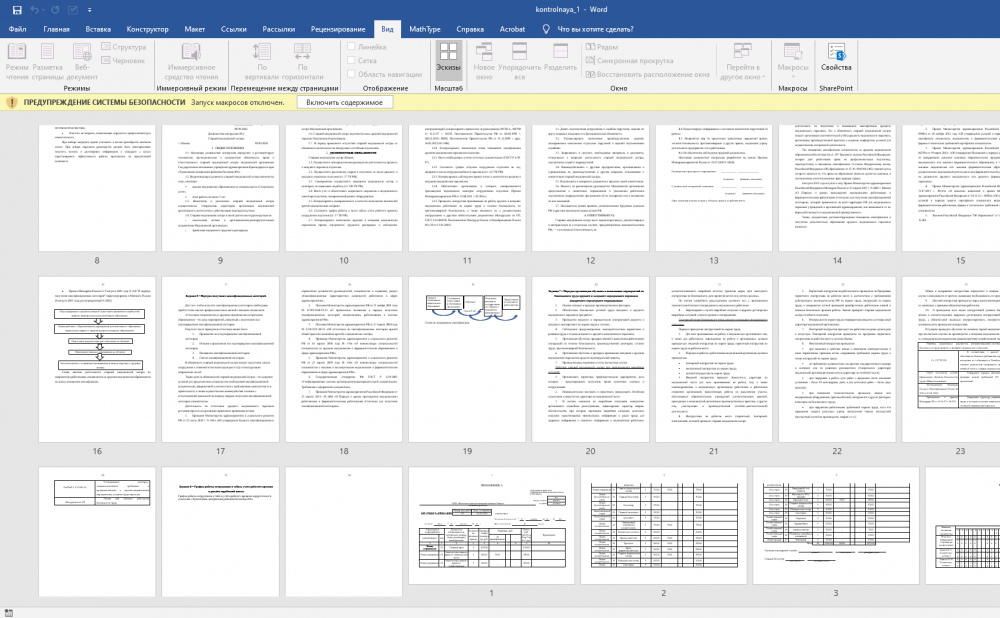Select page 16 thumbnail with flowchart
Viewport: 1000px width, 618px height.
pyautogui.click(x=97, y=359)
